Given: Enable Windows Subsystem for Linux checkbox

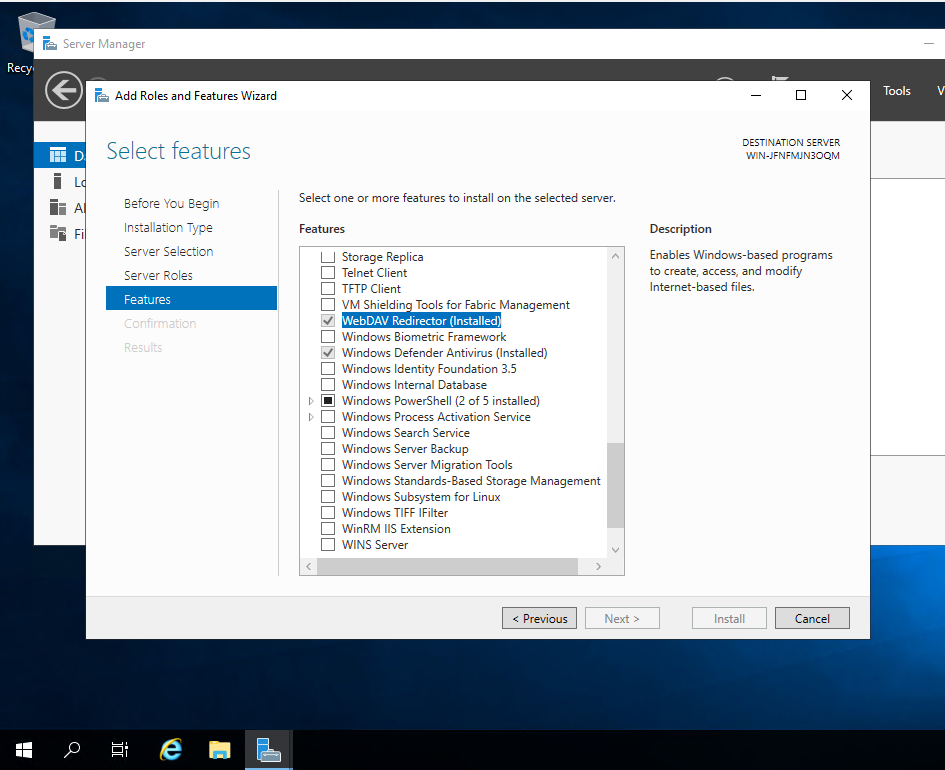Looking at the screenshot, I should [x=328, y=496].
